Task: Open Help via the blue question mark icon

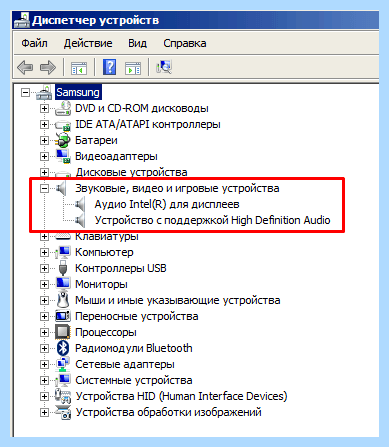Action: pyautogui.click(x=109, y=67)
